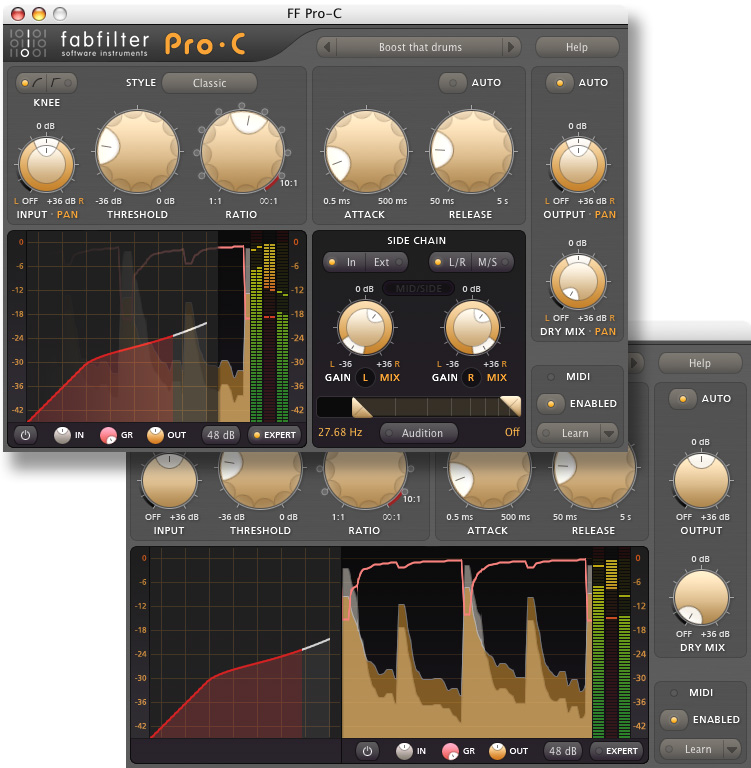Toggle AUTO output in back window
Screen dimensions: 751x768
(x=682, y=399)
